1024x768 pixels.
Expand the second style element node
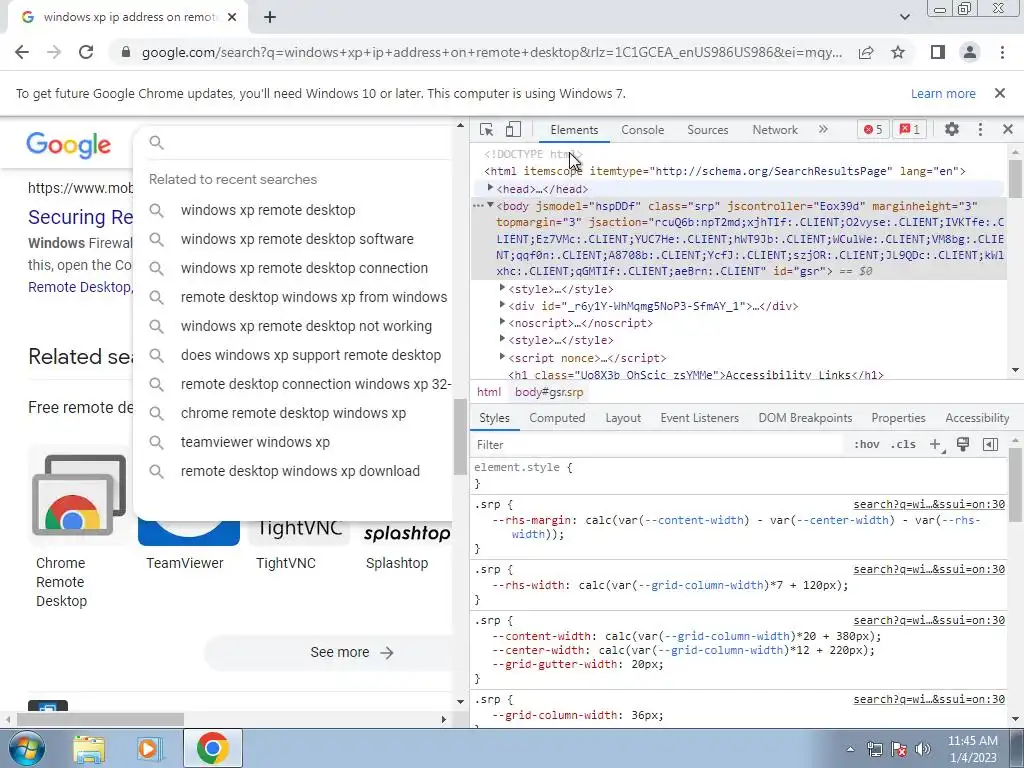click(x=502, y=339)
